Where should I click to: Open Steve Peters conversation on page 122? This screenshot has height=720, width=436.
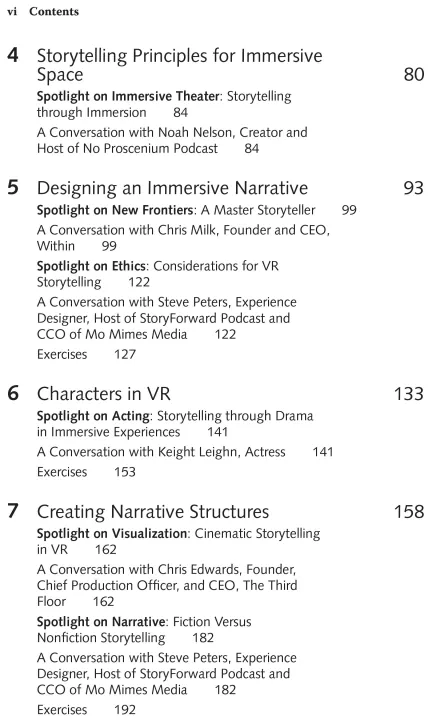[167, 318]
